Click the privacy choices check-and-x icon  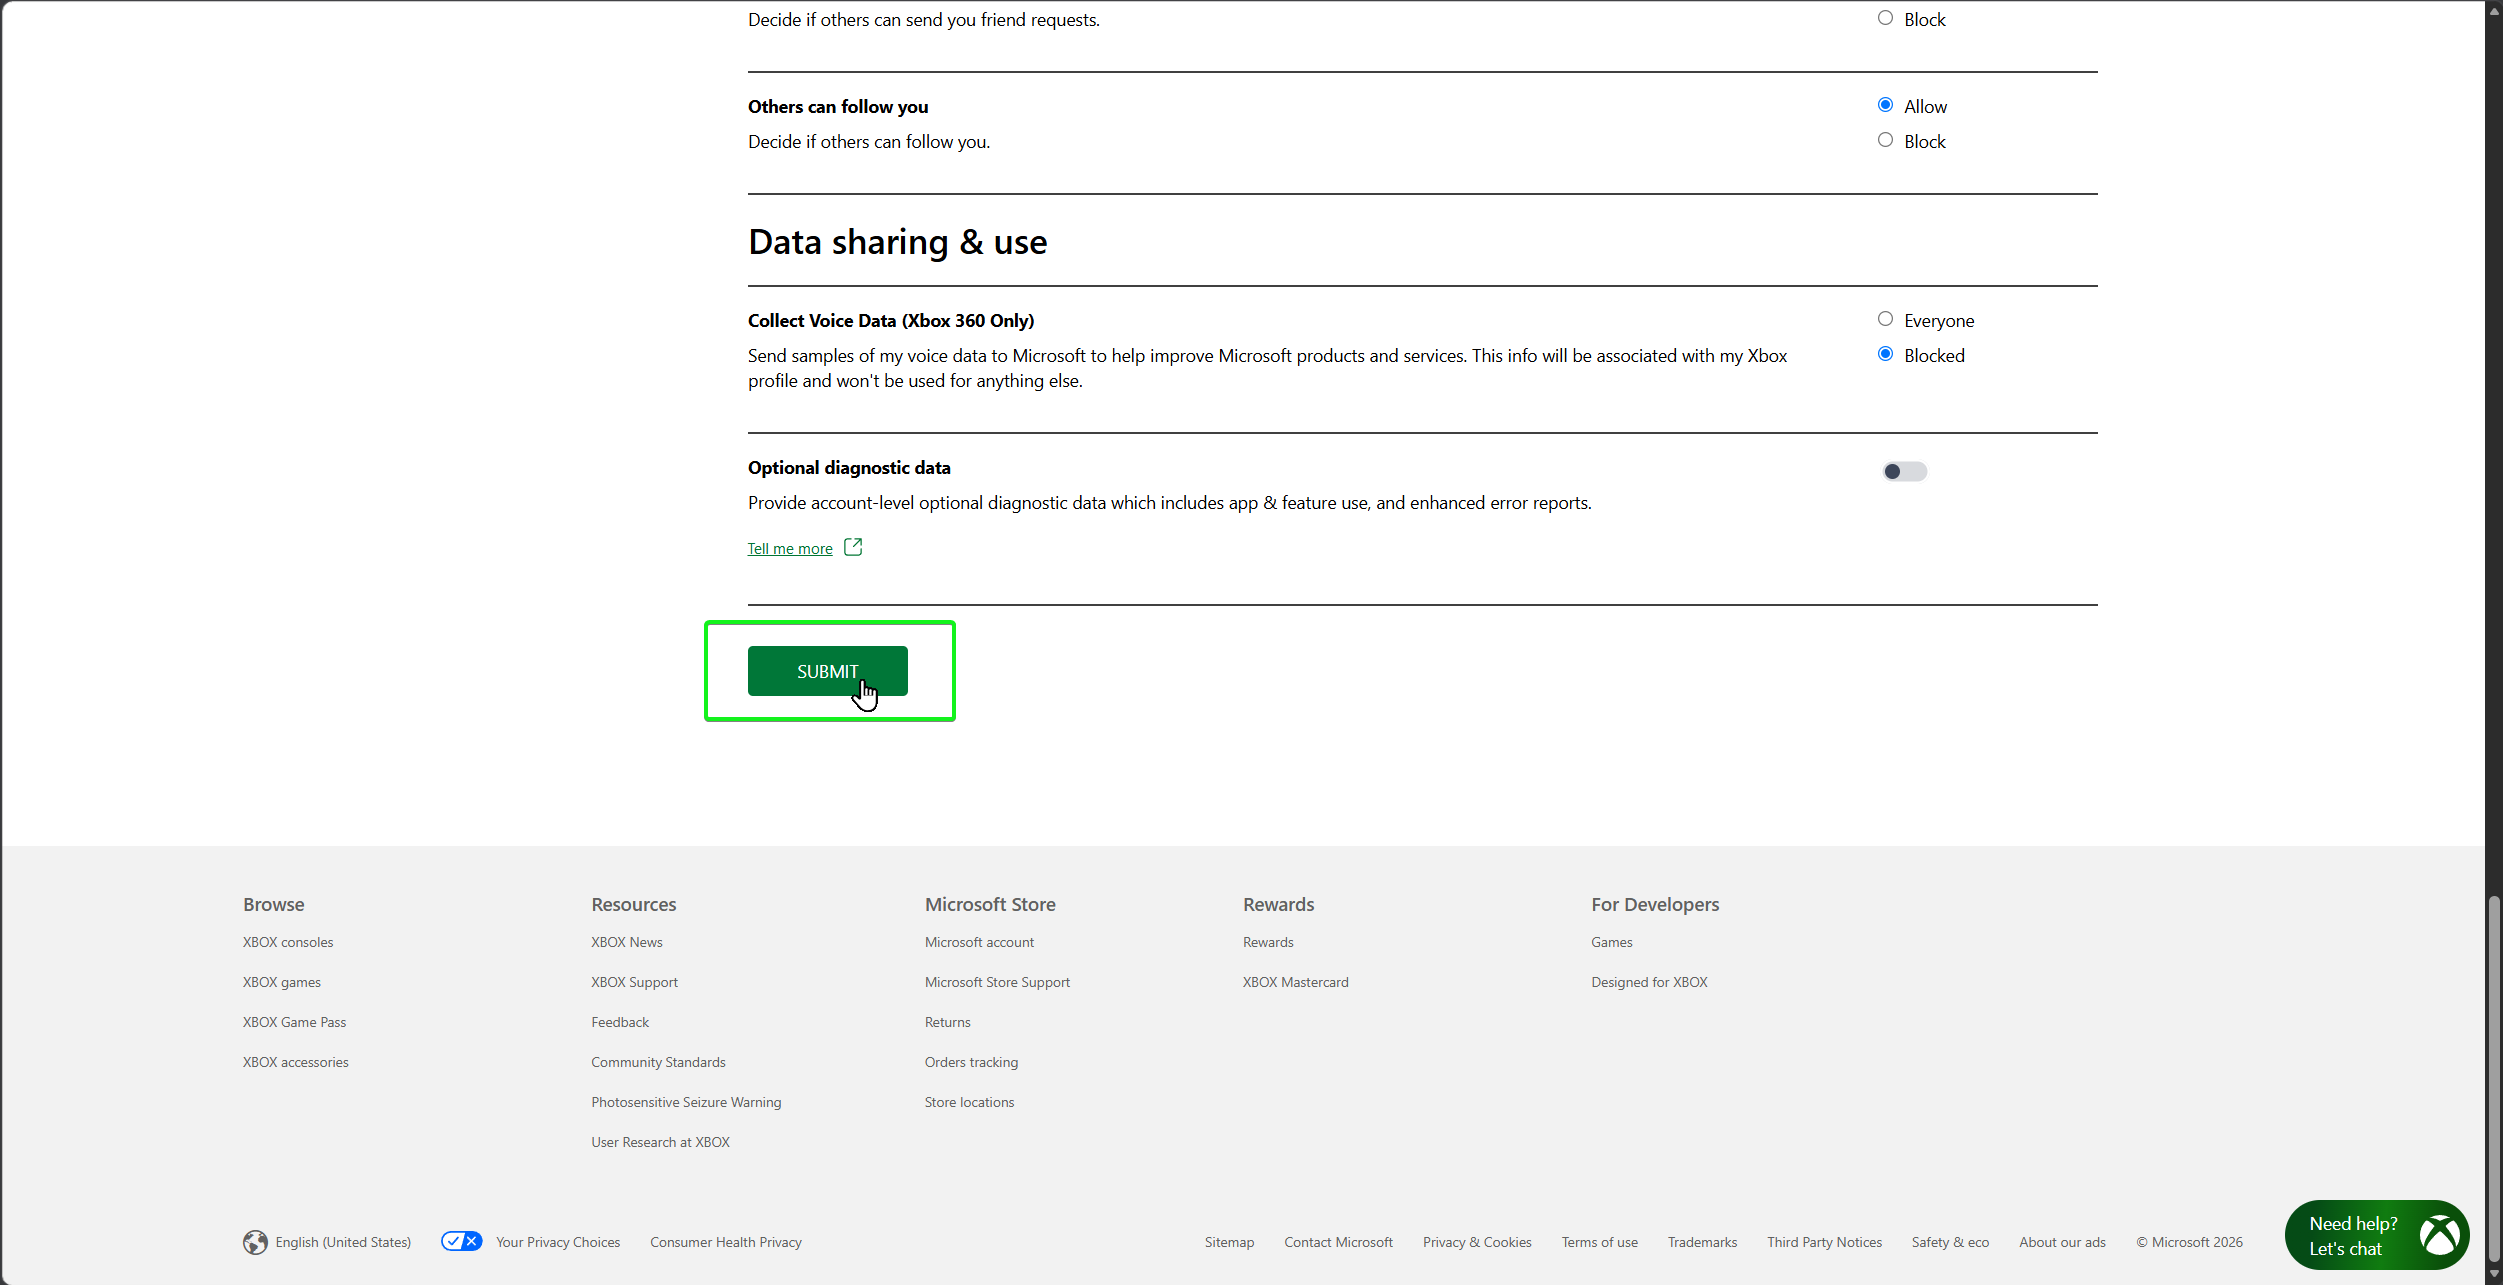point(462,1241)
